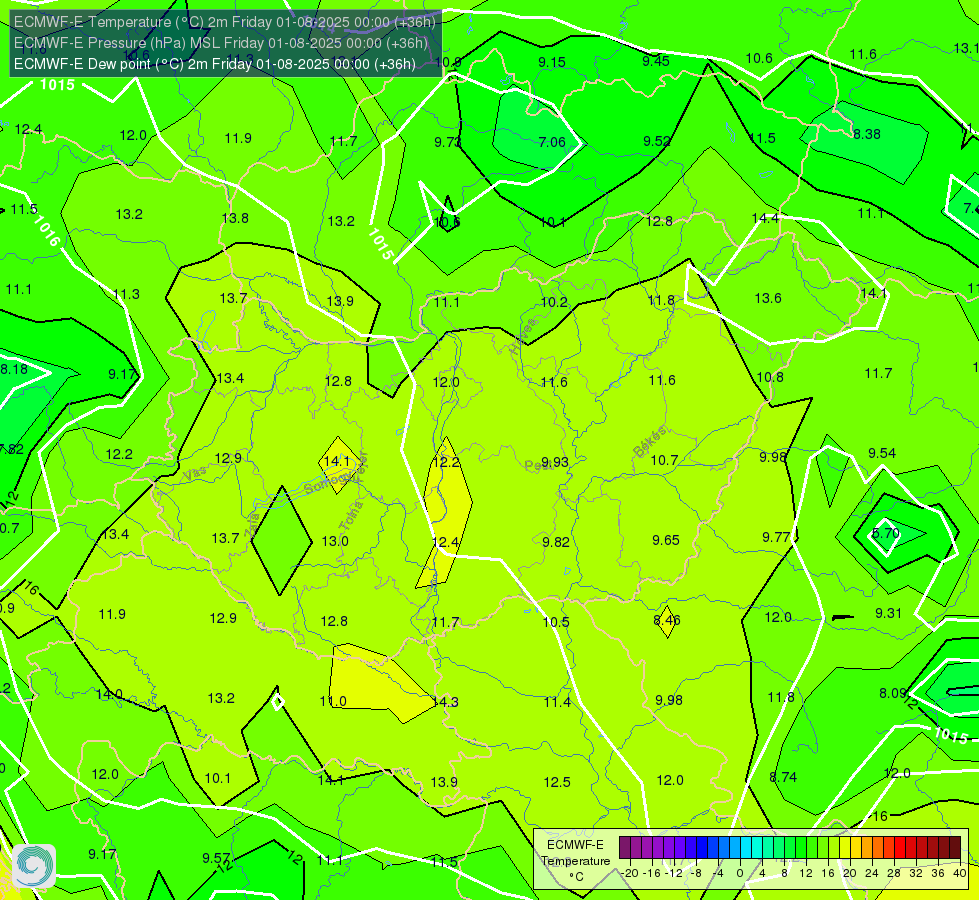
Task: Click the 13.9 dew point value
Action: pos(340,301)
